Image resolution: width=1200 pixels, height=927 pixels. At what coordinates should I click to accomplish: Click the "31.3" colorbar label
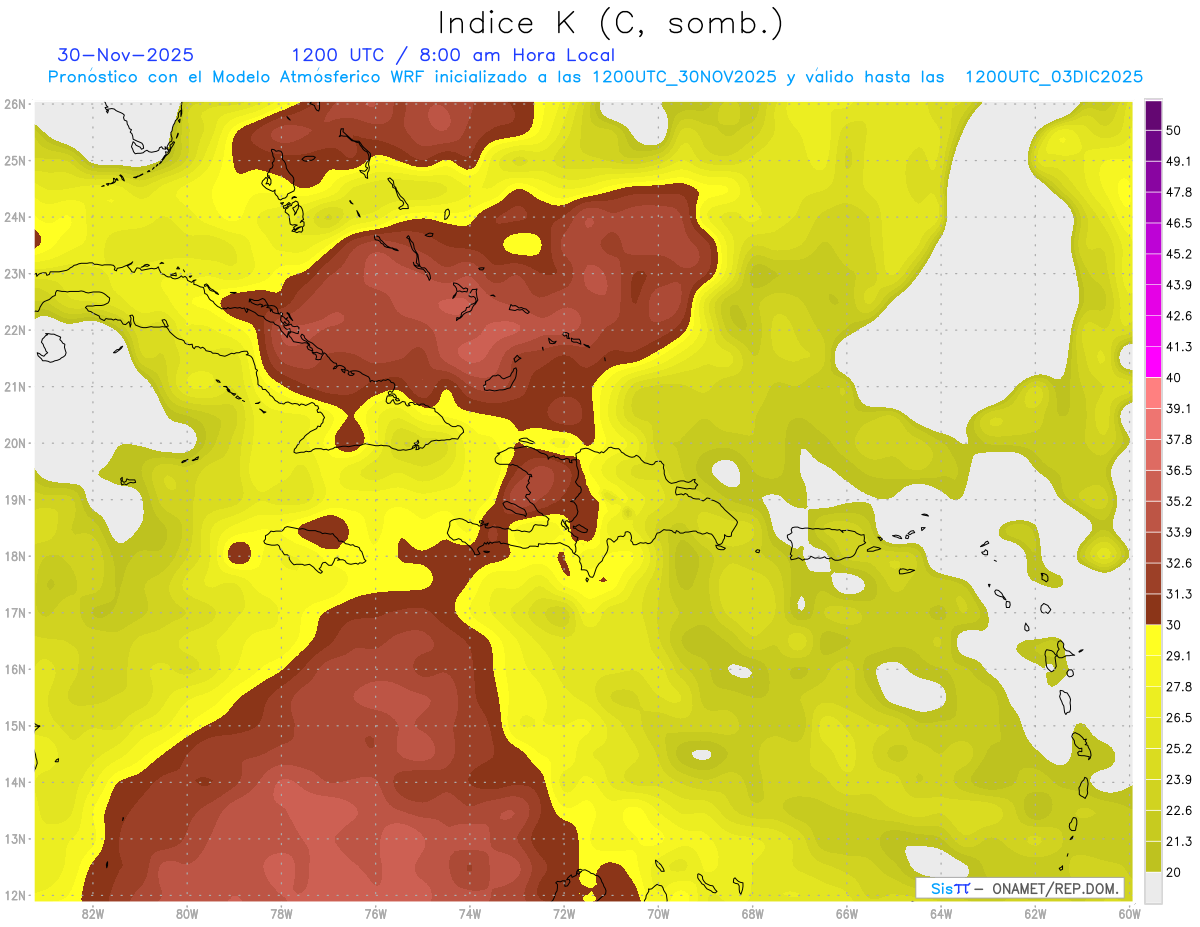[x=1179, y=594]
